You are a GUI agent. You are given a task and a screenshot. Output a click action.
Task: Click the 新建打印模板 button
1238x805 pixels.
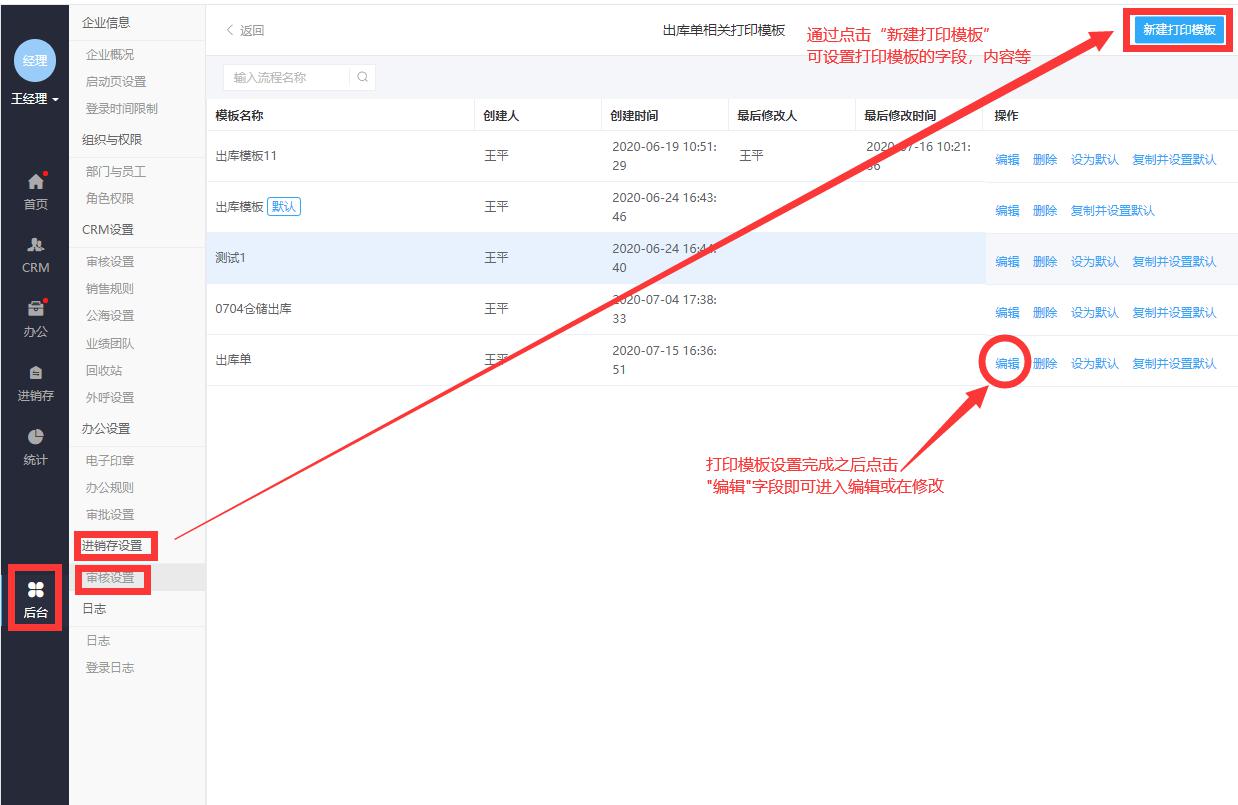(1179, 30)
